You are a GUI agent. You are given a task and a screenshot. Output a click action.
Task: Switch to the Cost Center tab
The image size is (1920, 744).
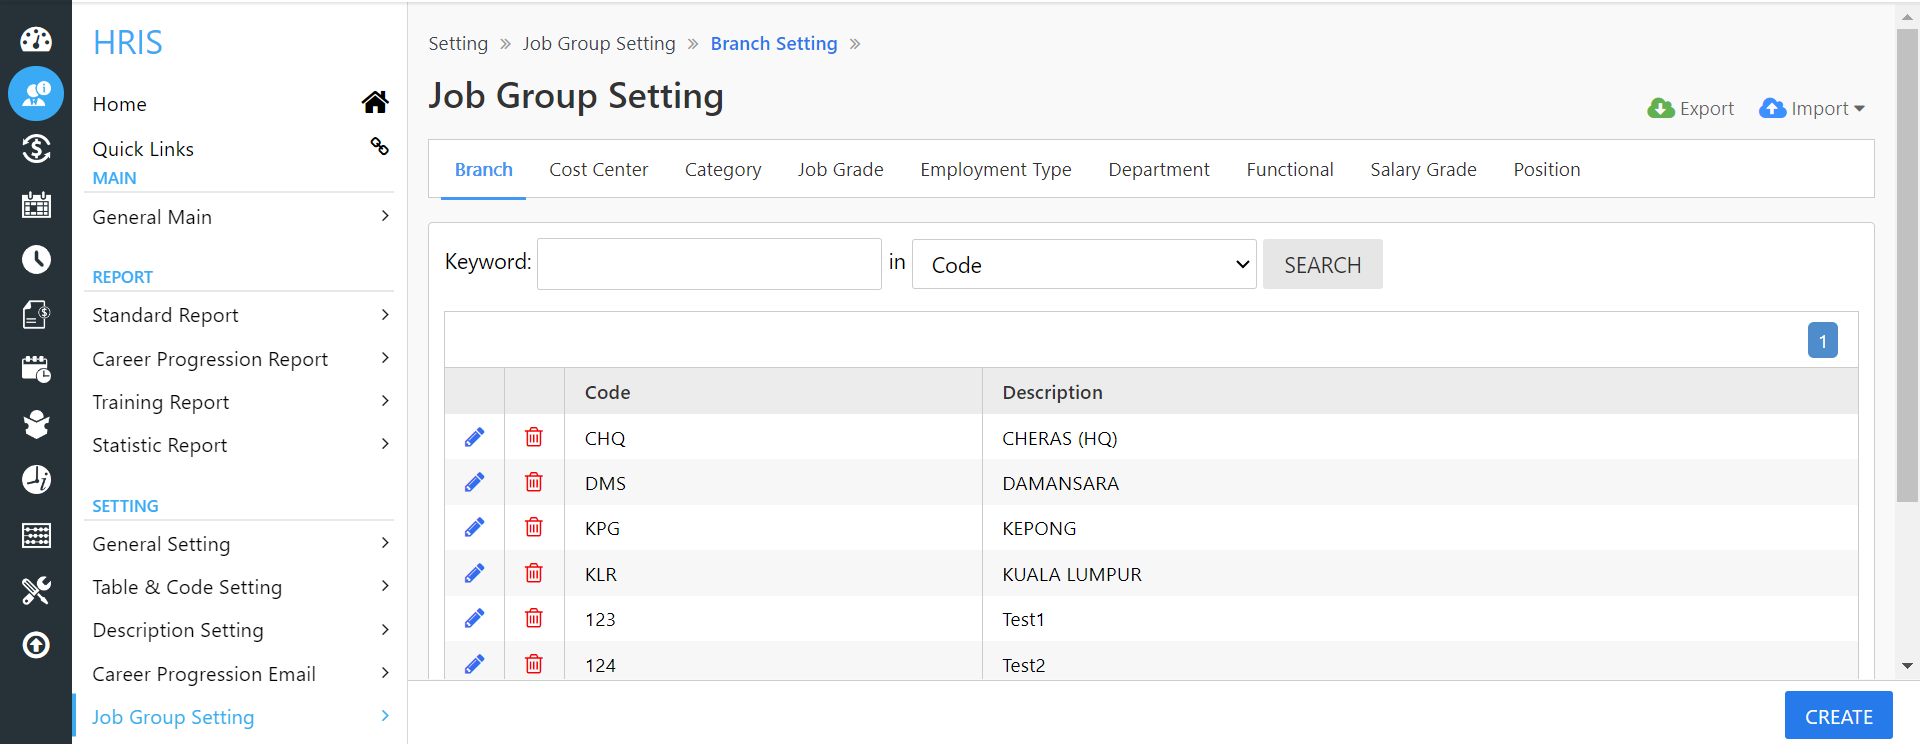(x=598, y=169)
